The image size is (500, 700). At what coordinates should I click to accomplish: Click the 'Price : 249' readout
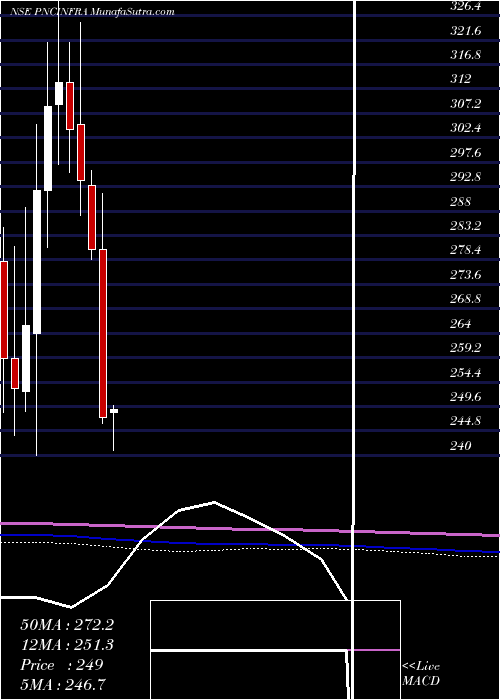click(x=62, y=665)
